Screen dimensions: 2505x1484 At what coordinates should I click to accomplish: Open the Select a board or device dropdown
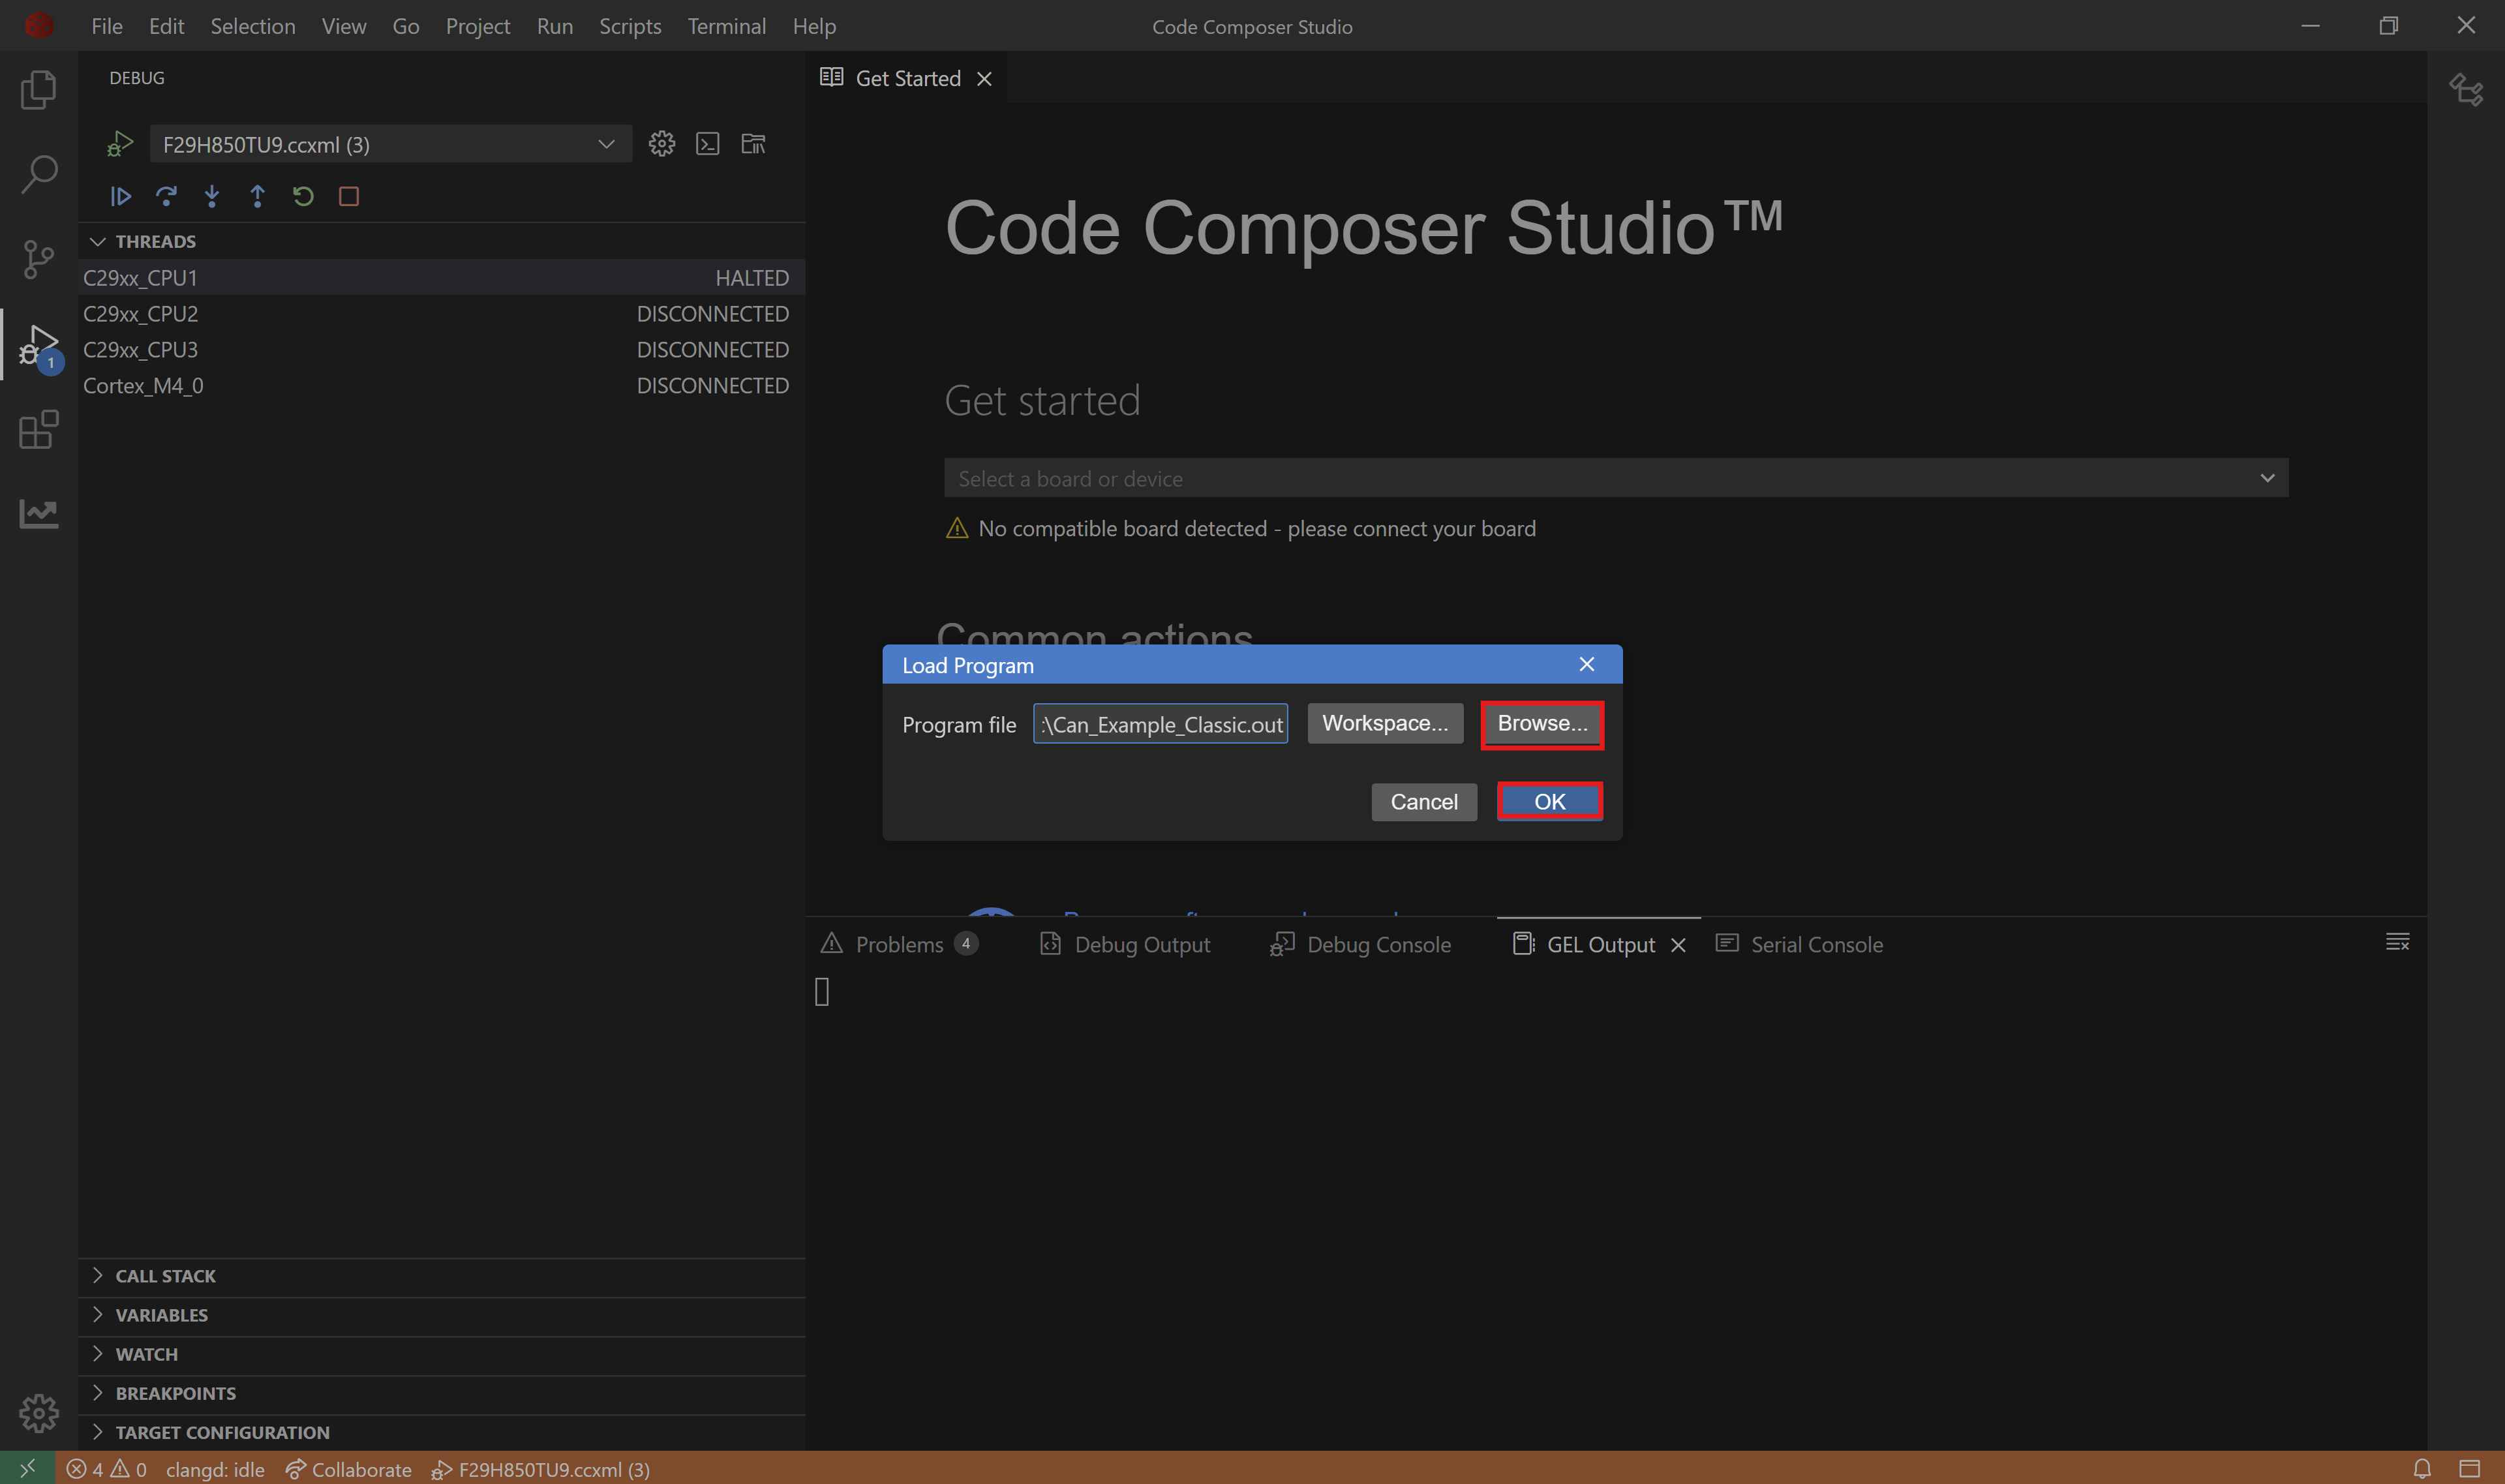point(2267,478)
